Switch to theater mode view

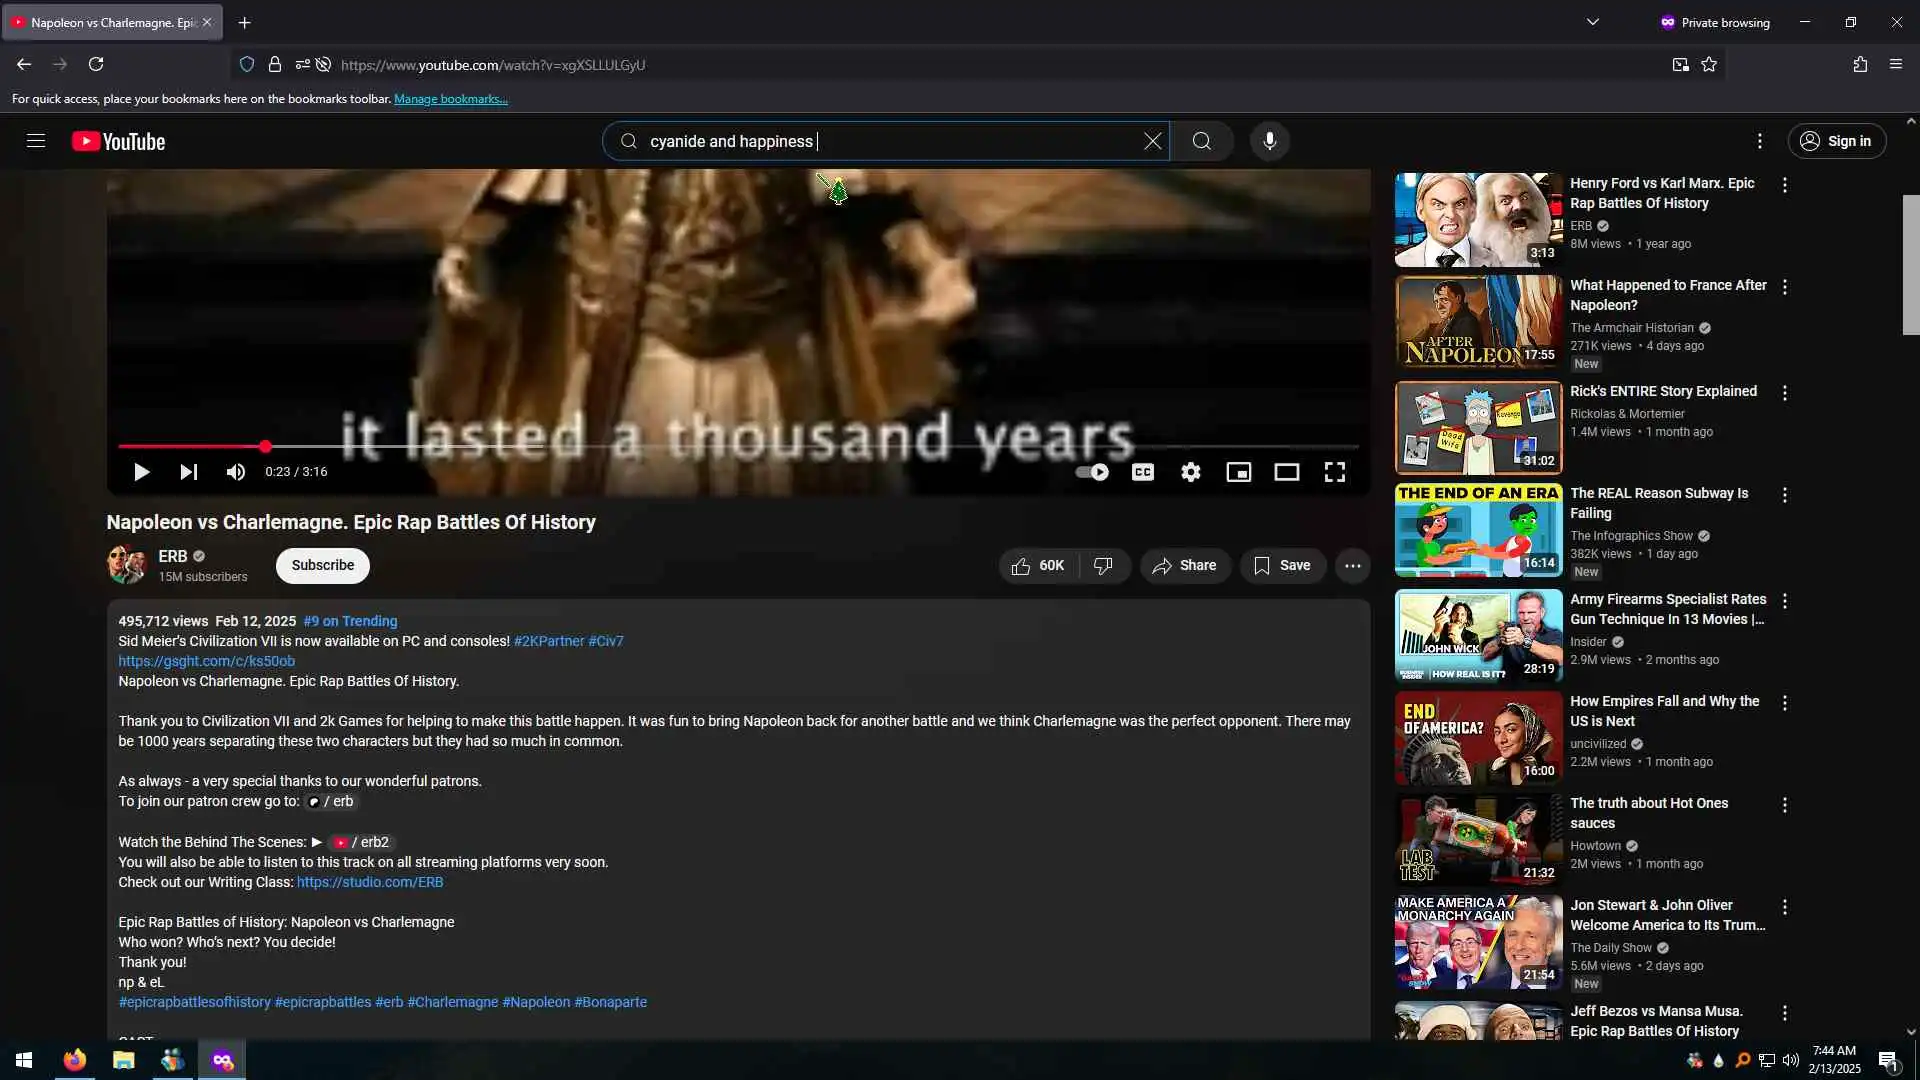pos(1286,472)
